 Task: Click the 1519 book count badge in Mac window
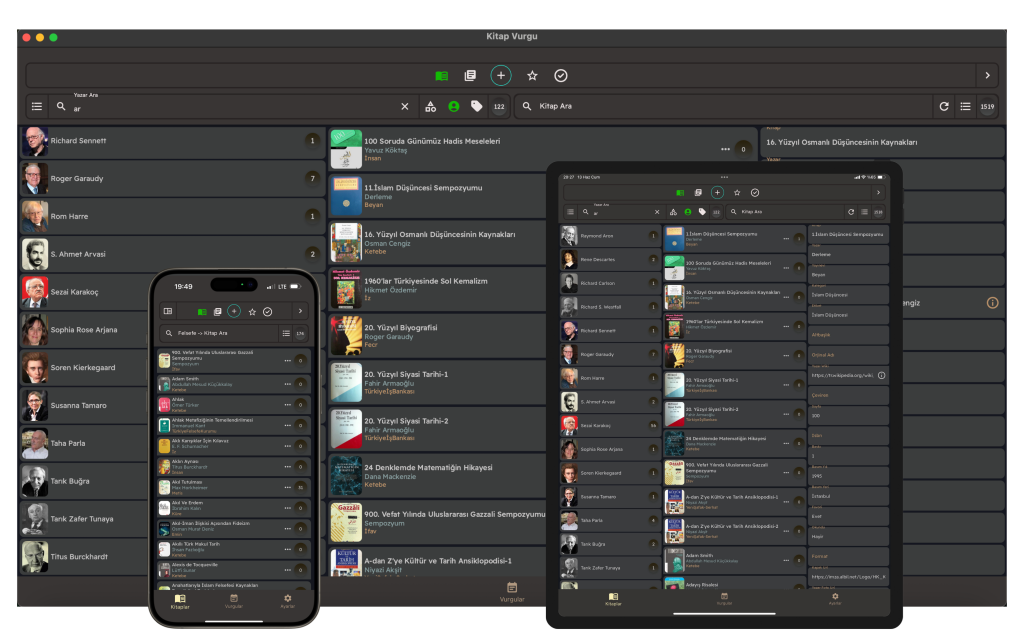click(987, 106)
